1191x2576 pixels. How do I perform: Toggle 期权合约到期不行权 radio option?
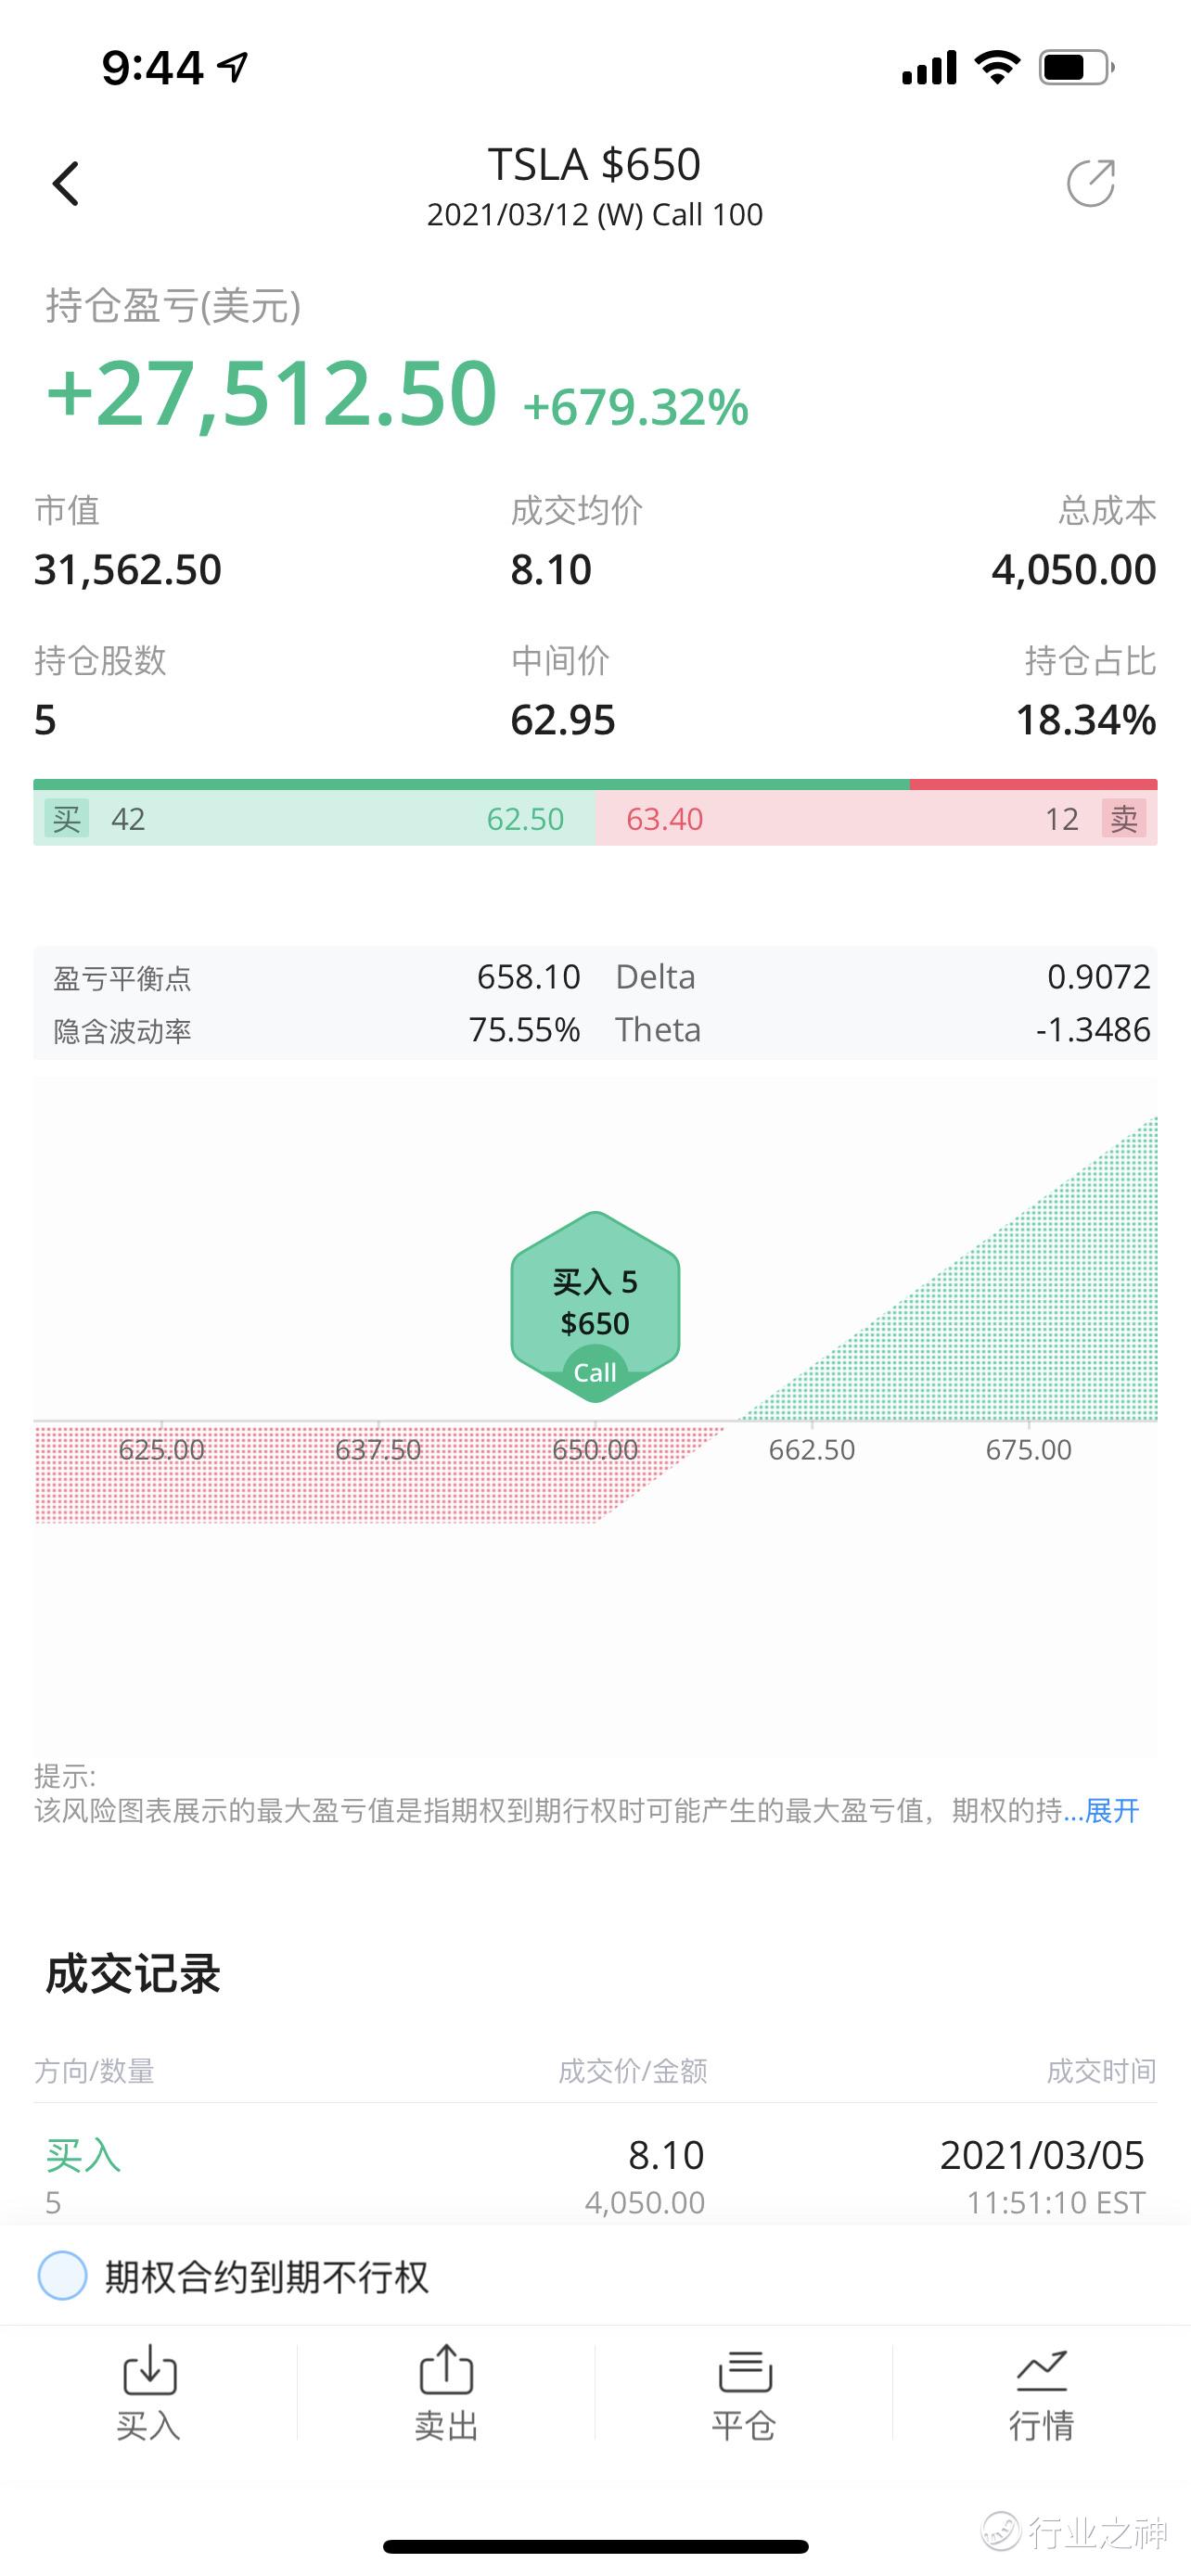62,2276
